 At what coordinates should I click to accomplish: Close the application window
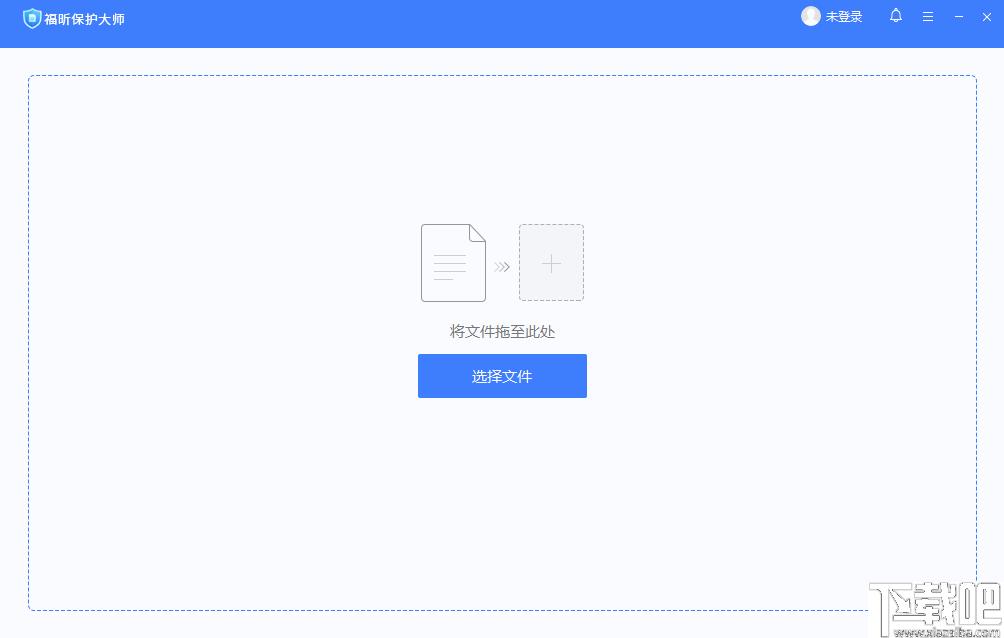[x=987, y=17]
